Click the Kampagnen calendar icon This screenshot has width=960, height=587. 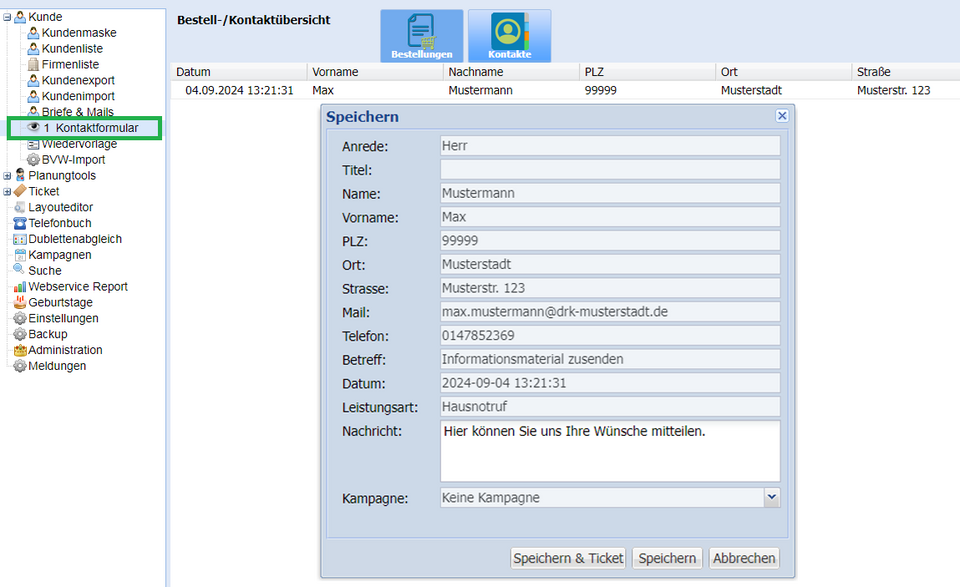click(x=20, y=255)
